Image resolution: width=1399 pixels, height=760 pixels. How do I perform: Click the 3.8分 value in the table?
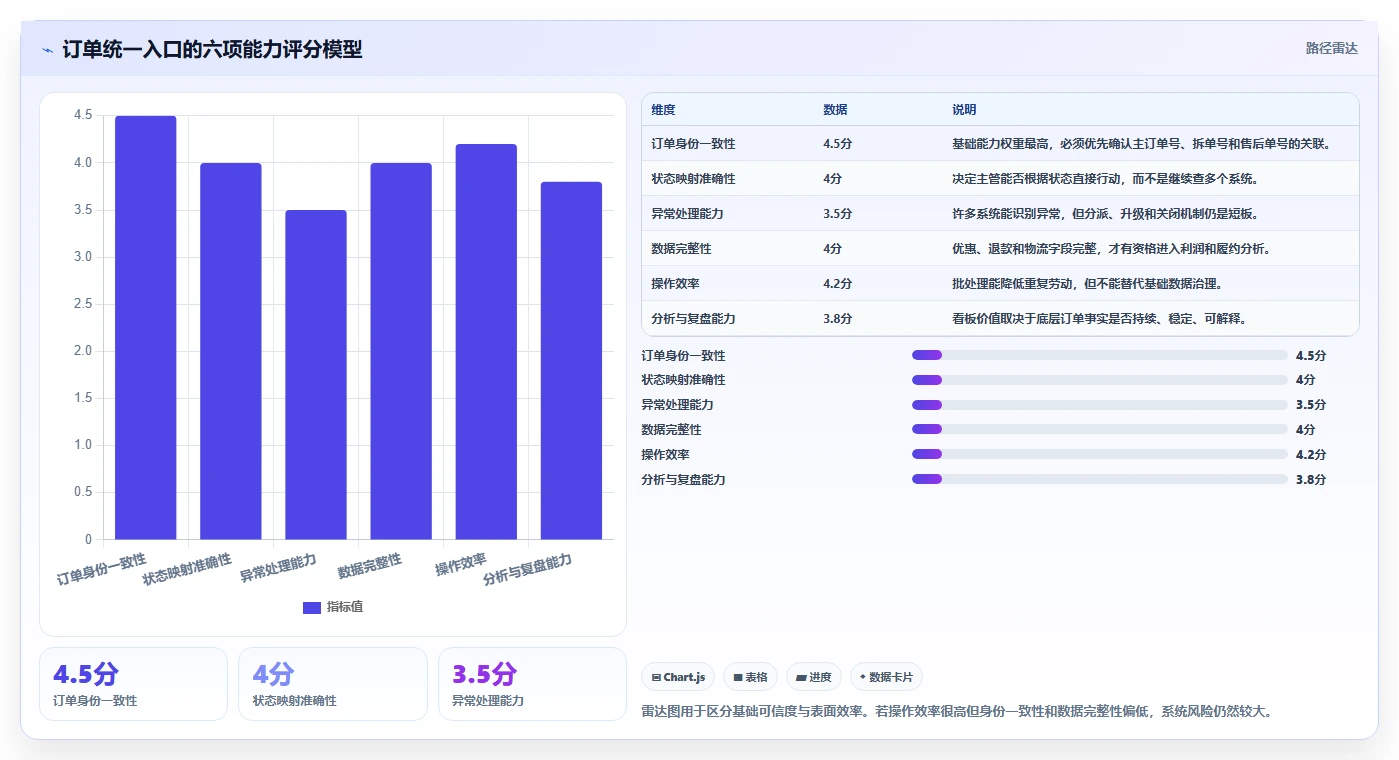(x=838, y=319)
